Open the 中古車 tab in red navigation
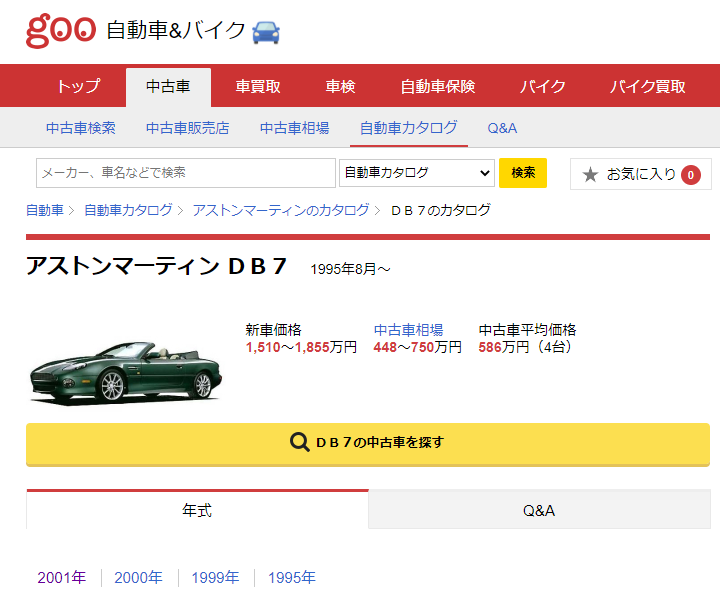Viewport: 720px width, 601px height. (x=168, y=87)
